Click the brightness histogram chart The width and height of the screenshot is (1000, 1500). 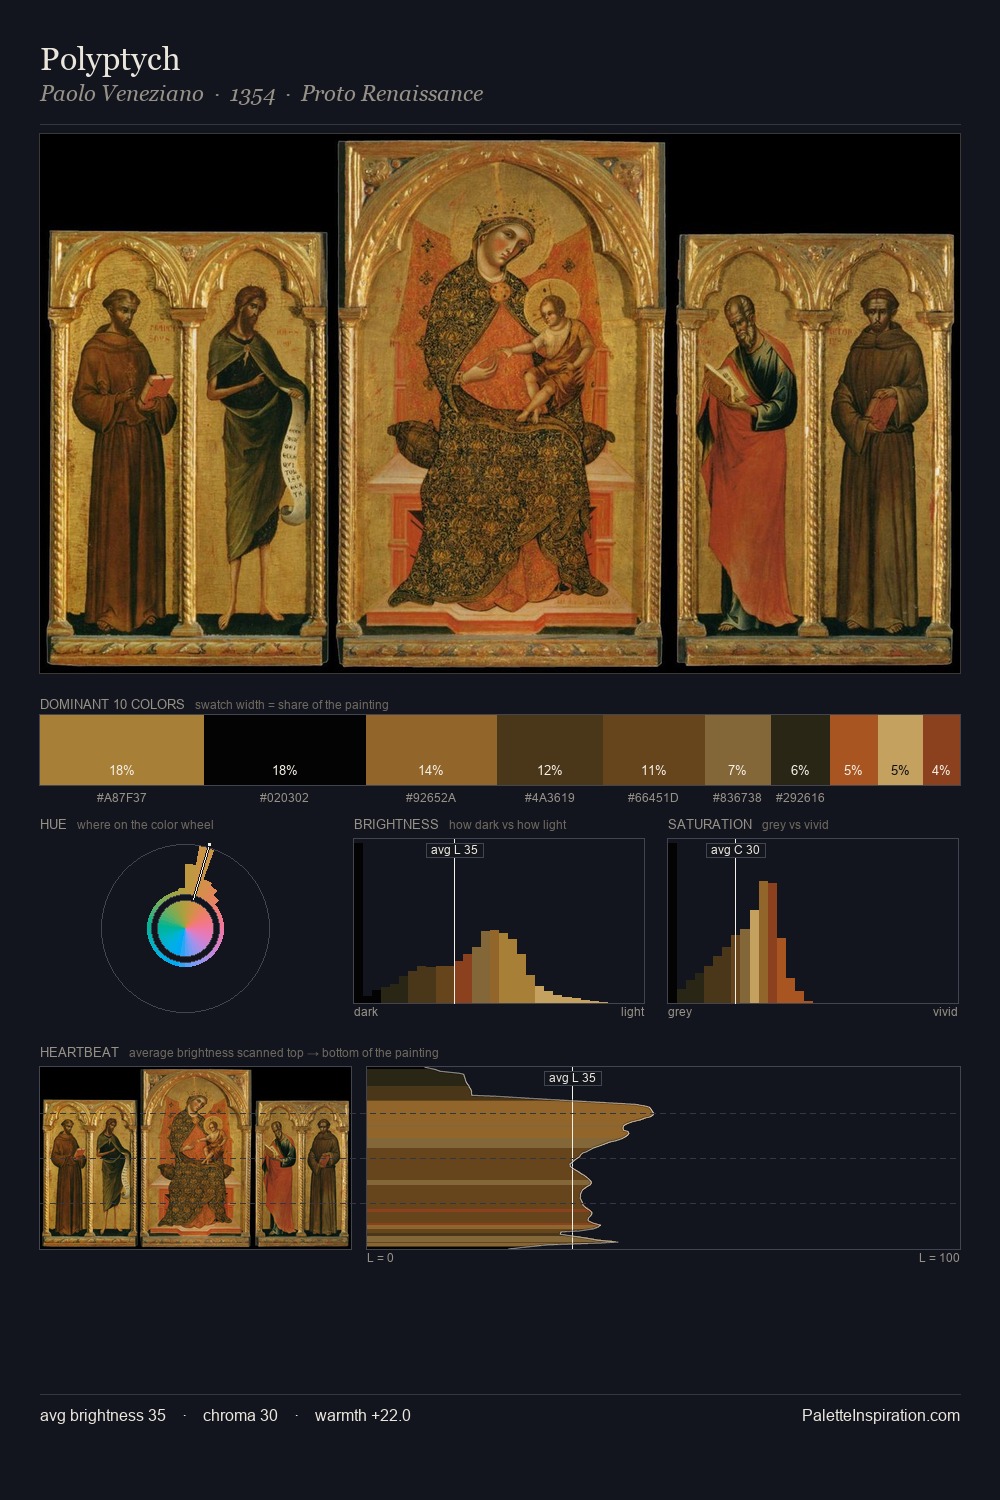(499, 921)
